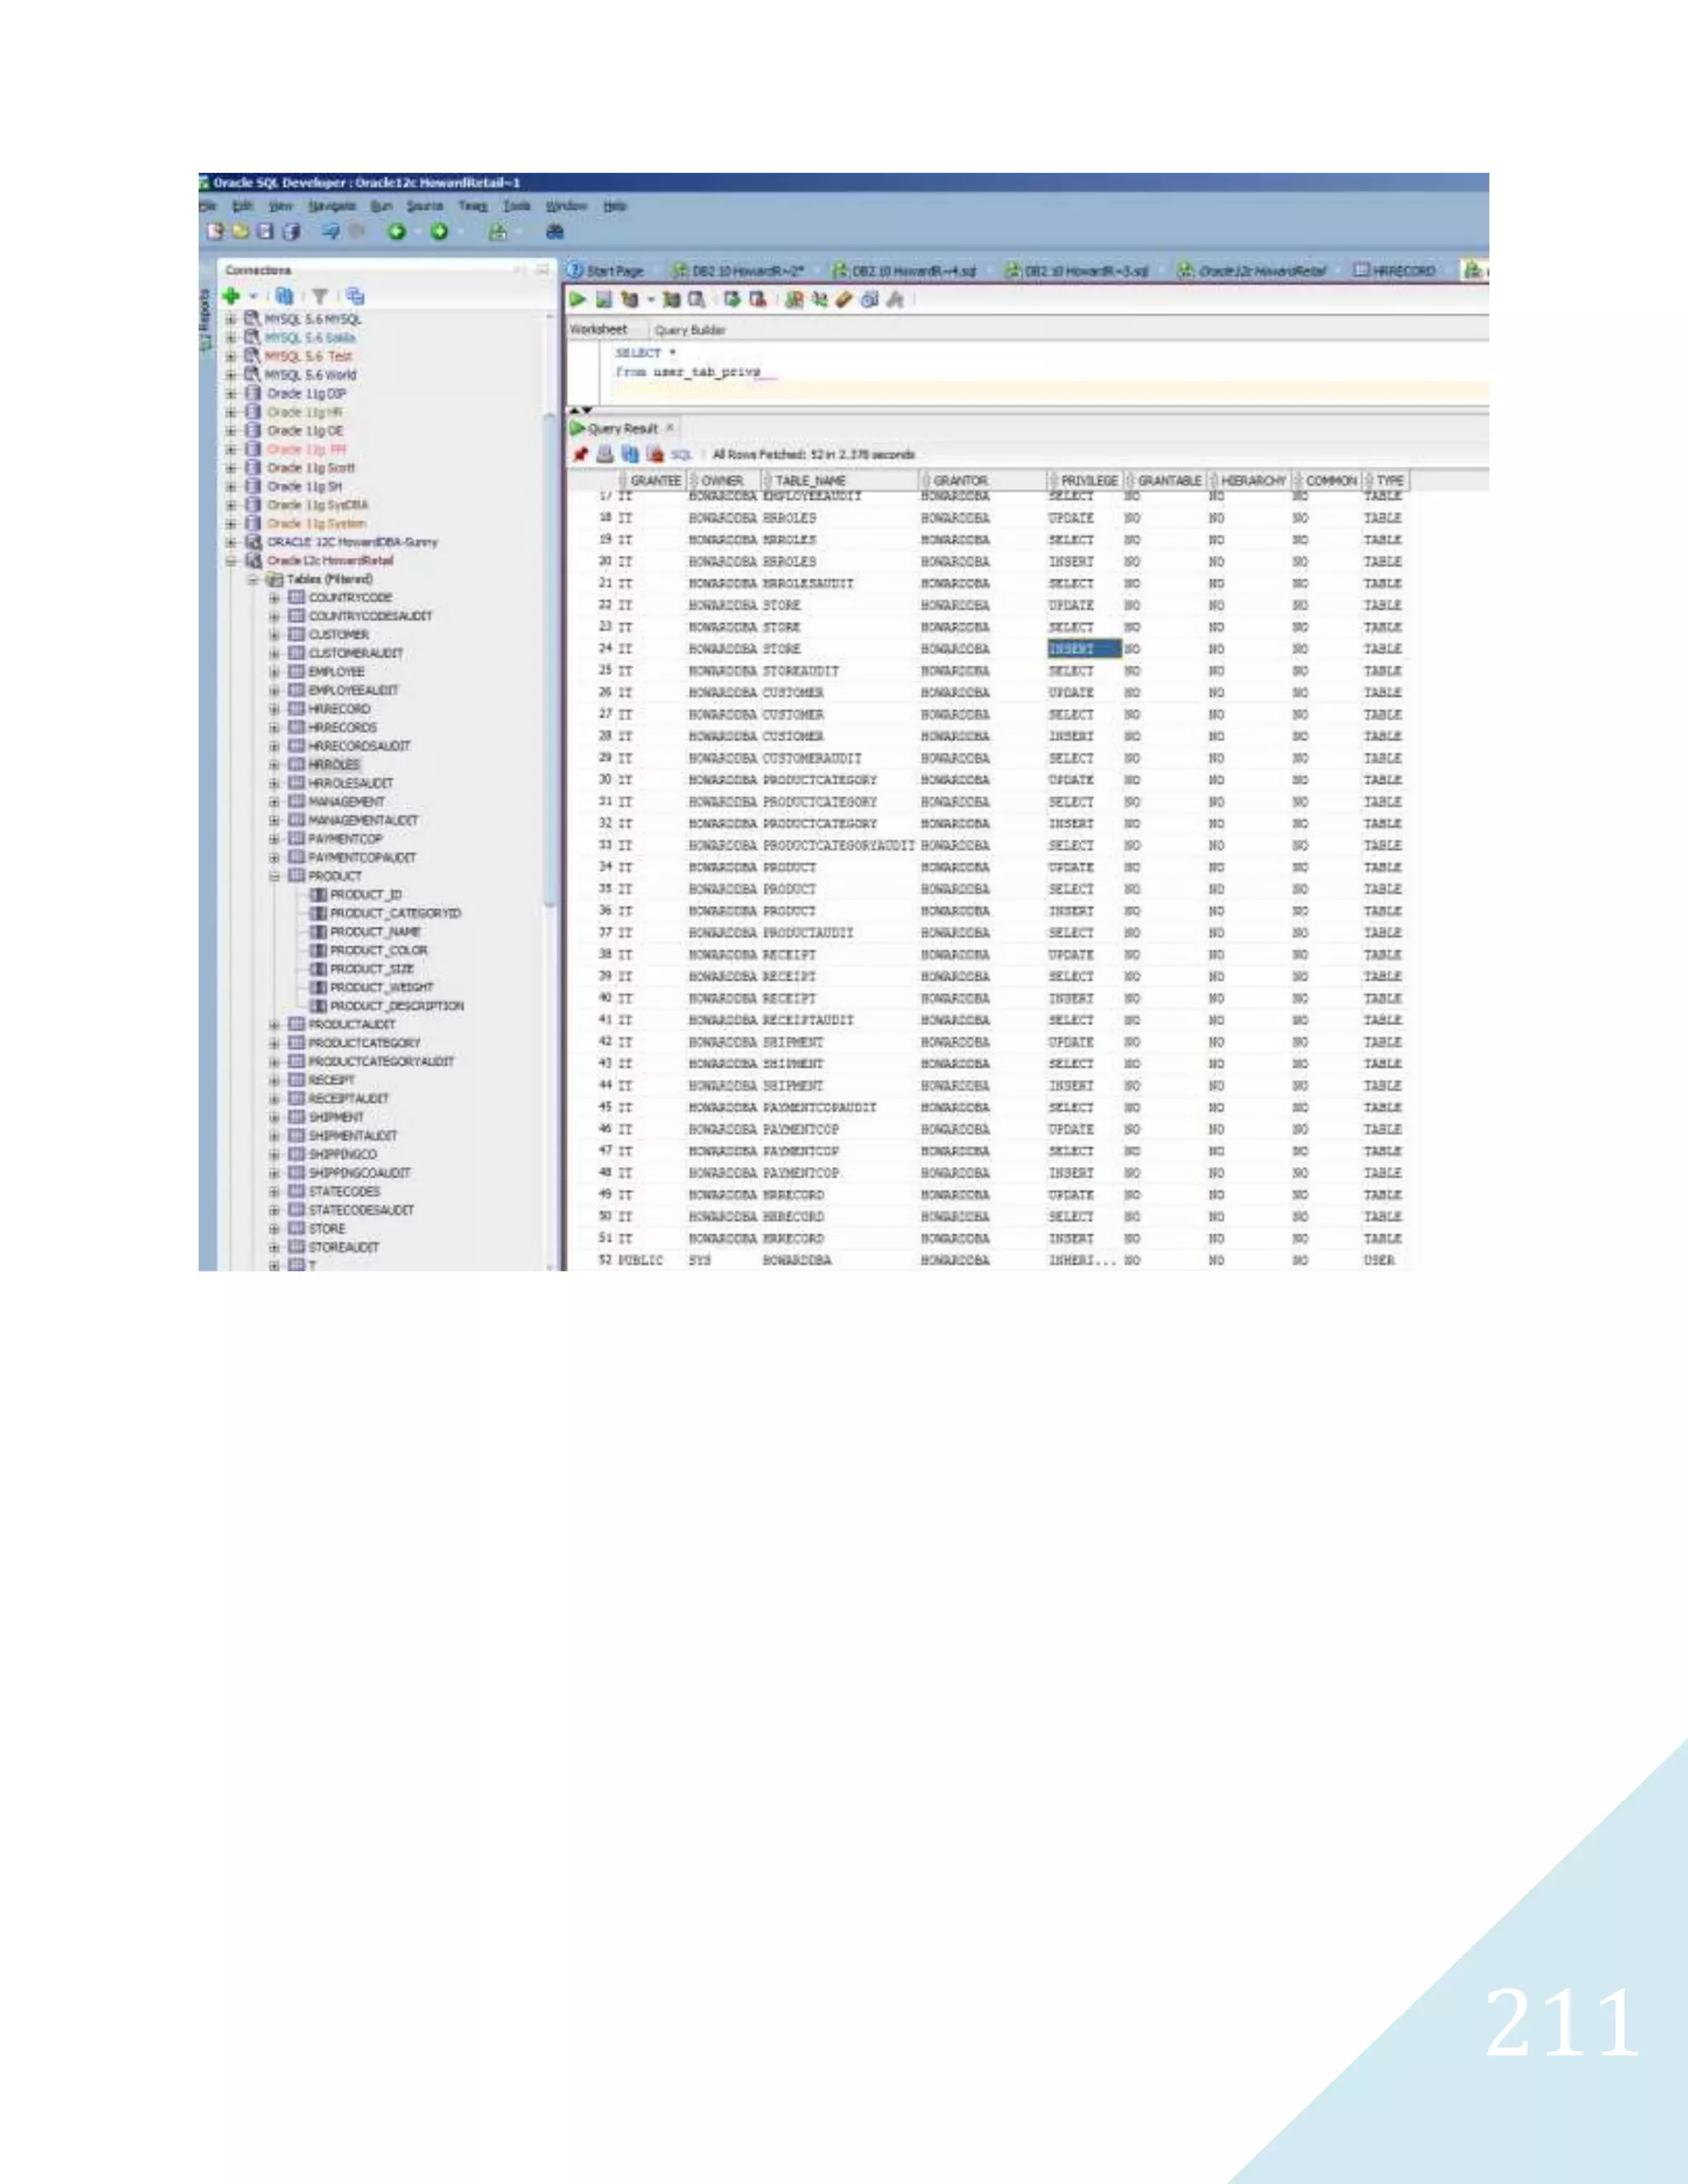Click the green Back navigation arrow

[x=397, y=231]
